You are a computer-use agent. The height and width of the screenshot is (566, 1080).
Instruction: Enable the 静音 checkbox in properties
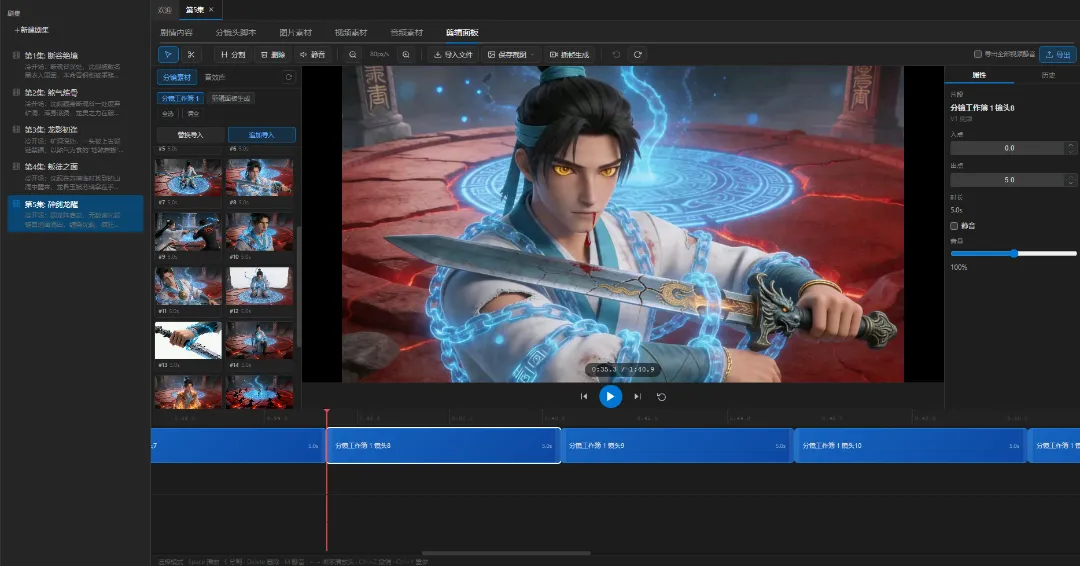point(955,226)
